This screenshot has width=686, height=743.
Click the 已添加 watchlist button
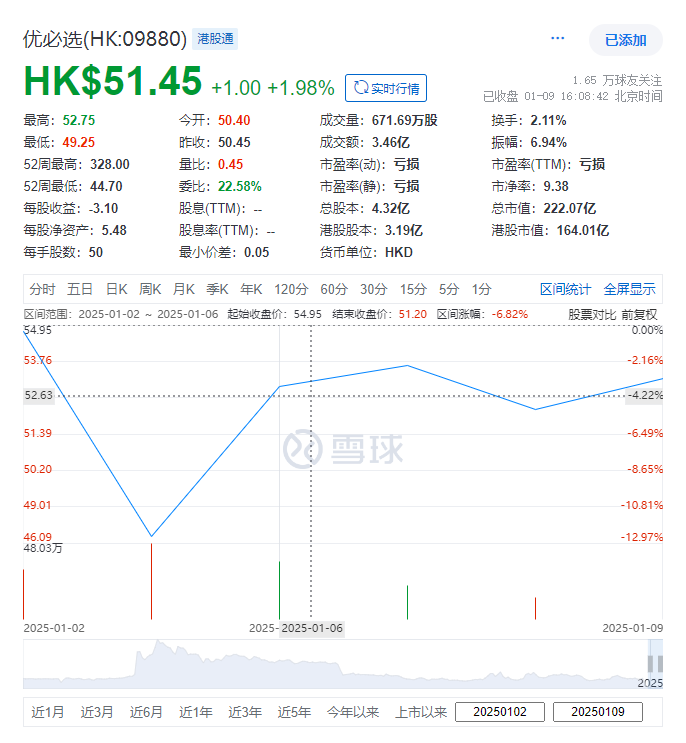(625, 40)
